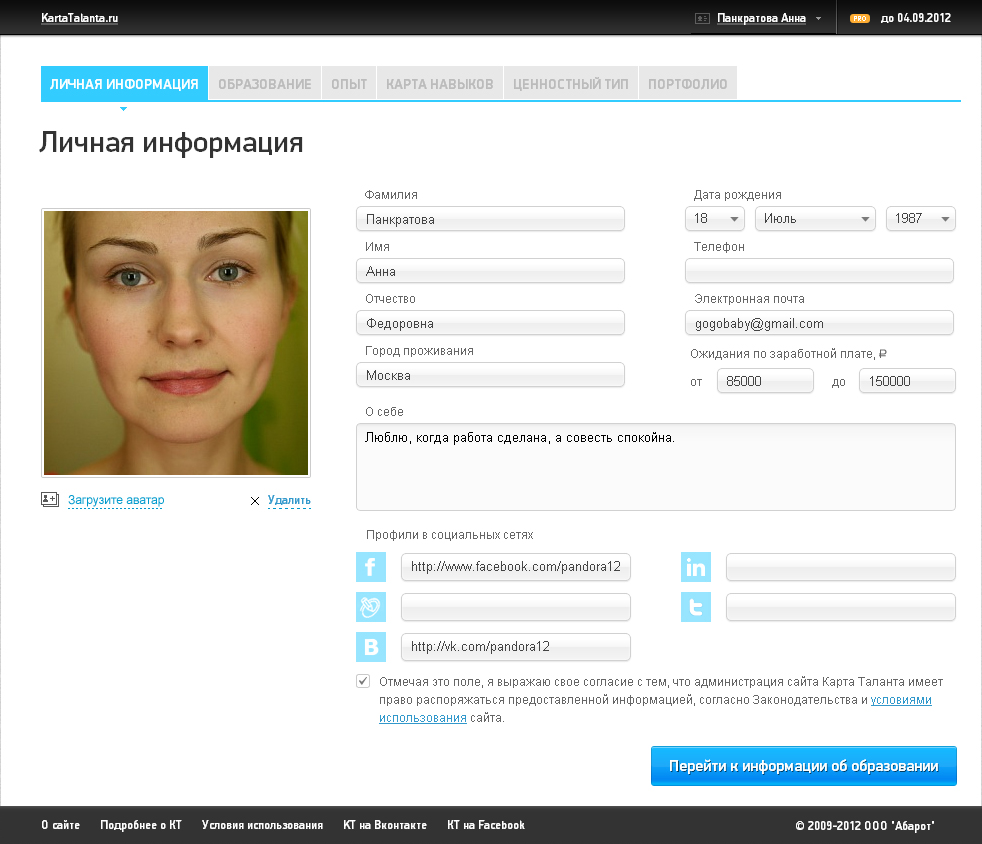
Task: Click the Город проживания field with Москва
Action: click(490, 375)
